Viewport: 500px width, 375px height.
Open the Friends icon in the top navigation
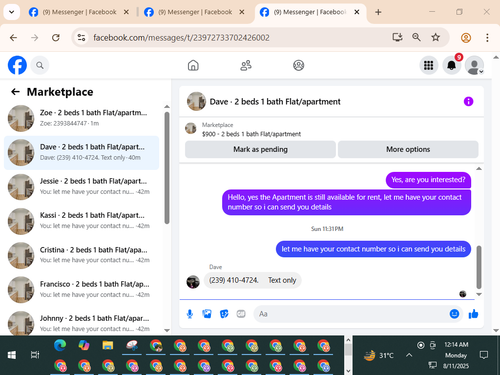[246, 65]
